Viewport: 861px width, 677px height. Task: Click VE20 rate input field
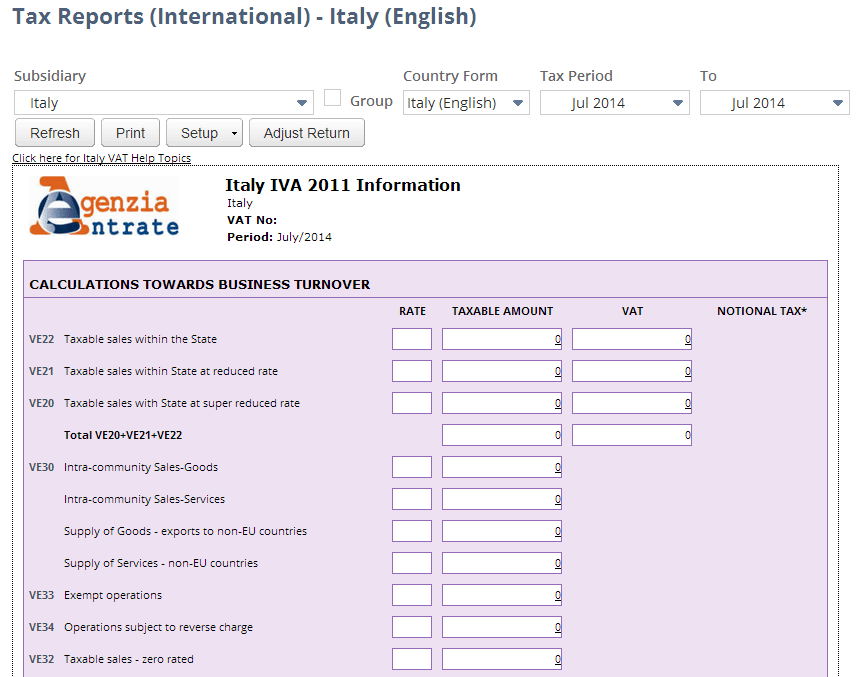412,403
